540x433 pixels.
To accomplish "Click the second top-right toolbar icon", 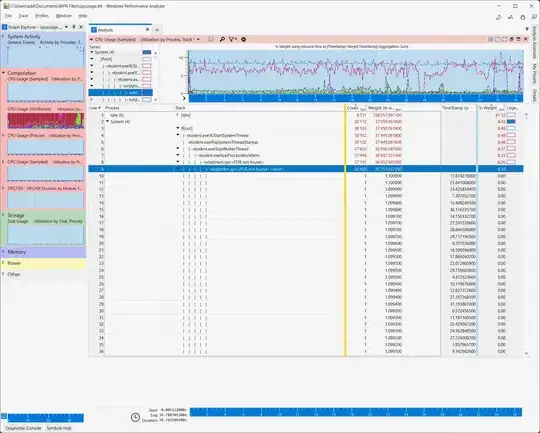I will coord(511,17).
